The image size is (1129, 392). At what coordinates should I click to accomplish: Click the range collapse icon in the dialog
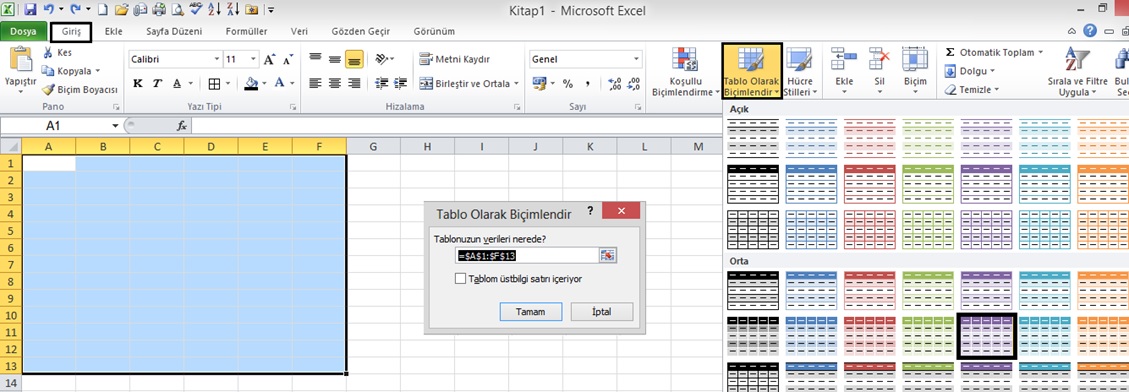tap(608, 255)
